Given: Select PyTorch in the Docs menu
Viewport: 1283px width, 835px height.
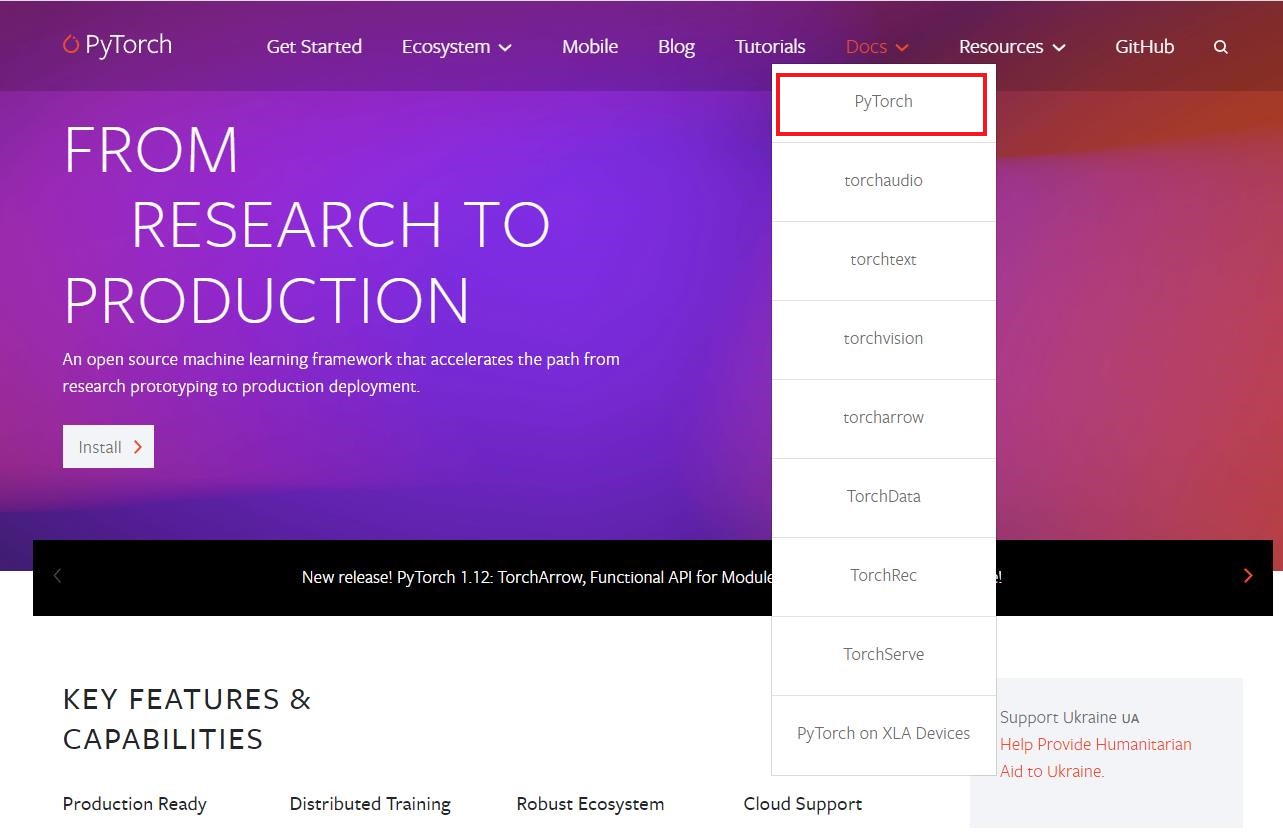Looking at the screenshot, I should click(x=883, y=102).
